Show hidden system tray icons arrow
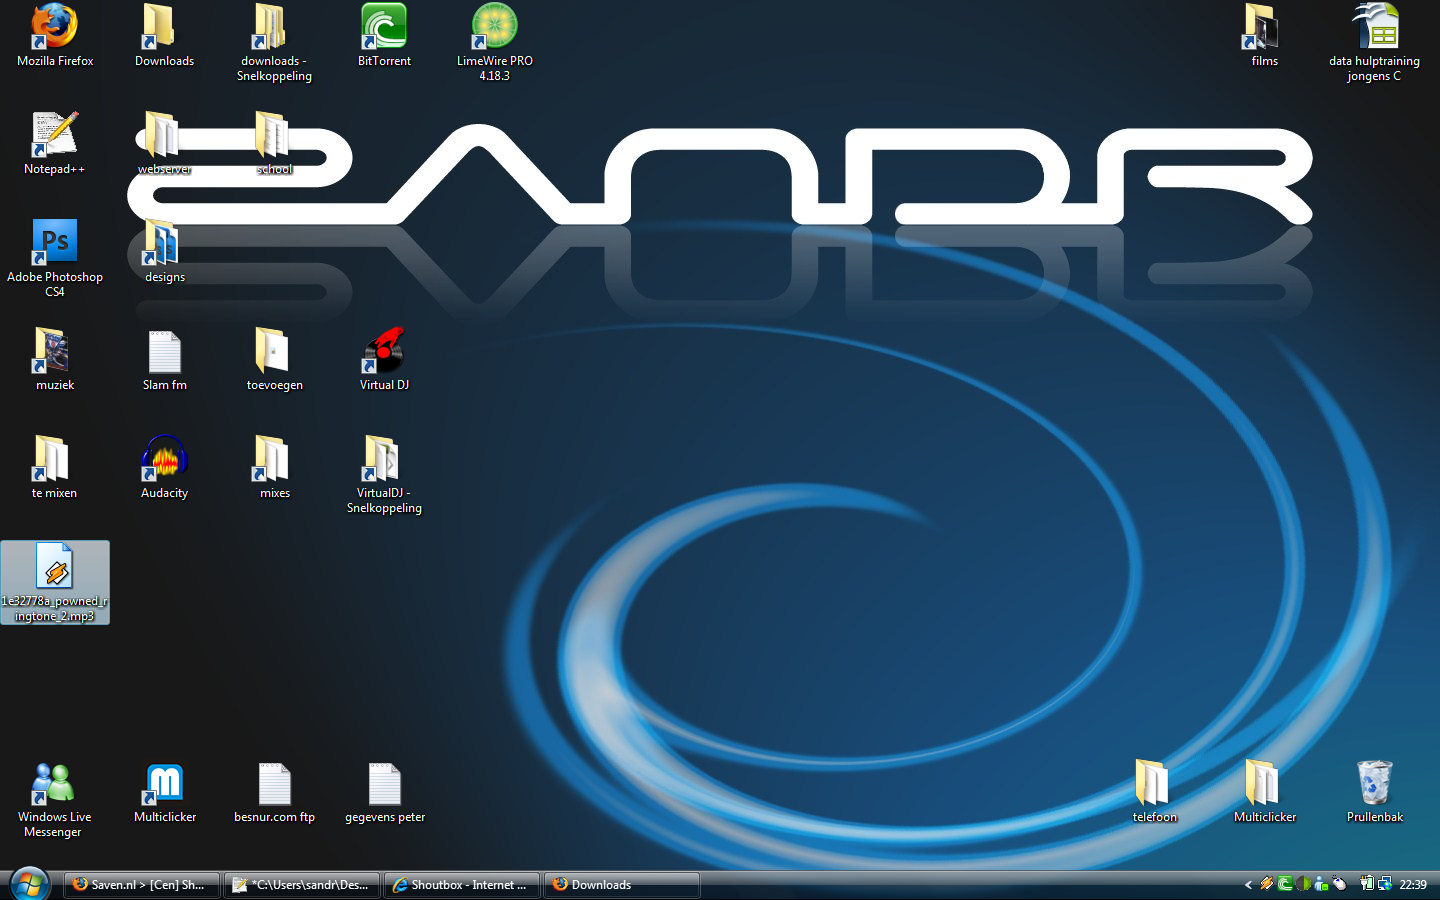The image size is (1440, 900). (x=1248, y=885)
